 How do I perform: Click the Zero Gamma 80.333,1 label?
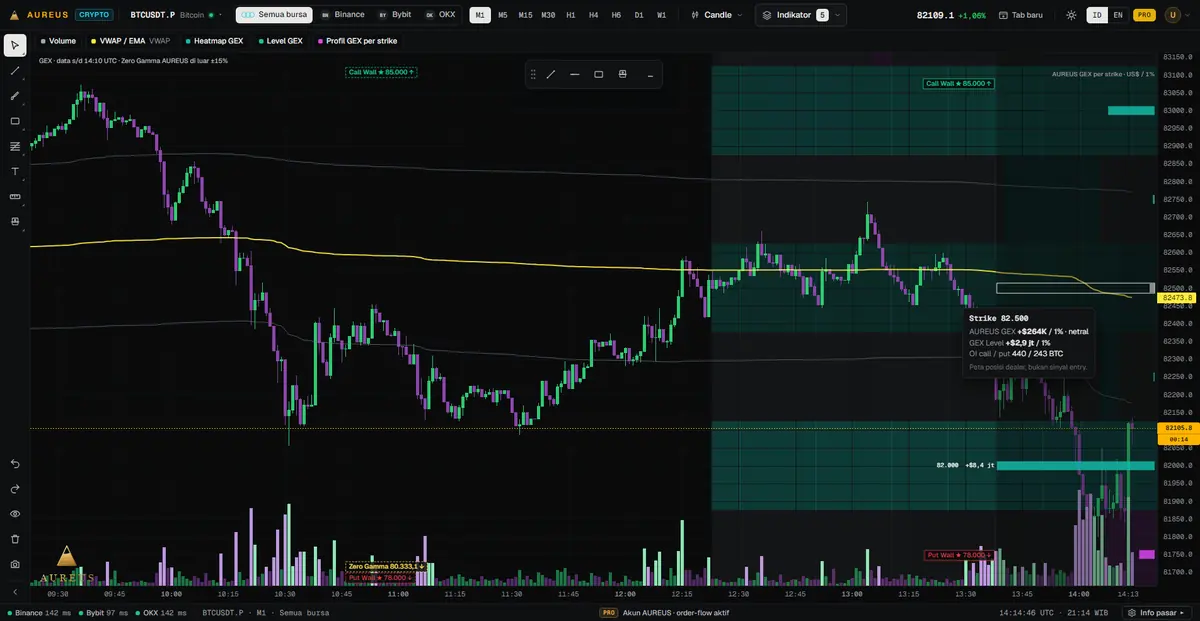pos(387,566)
